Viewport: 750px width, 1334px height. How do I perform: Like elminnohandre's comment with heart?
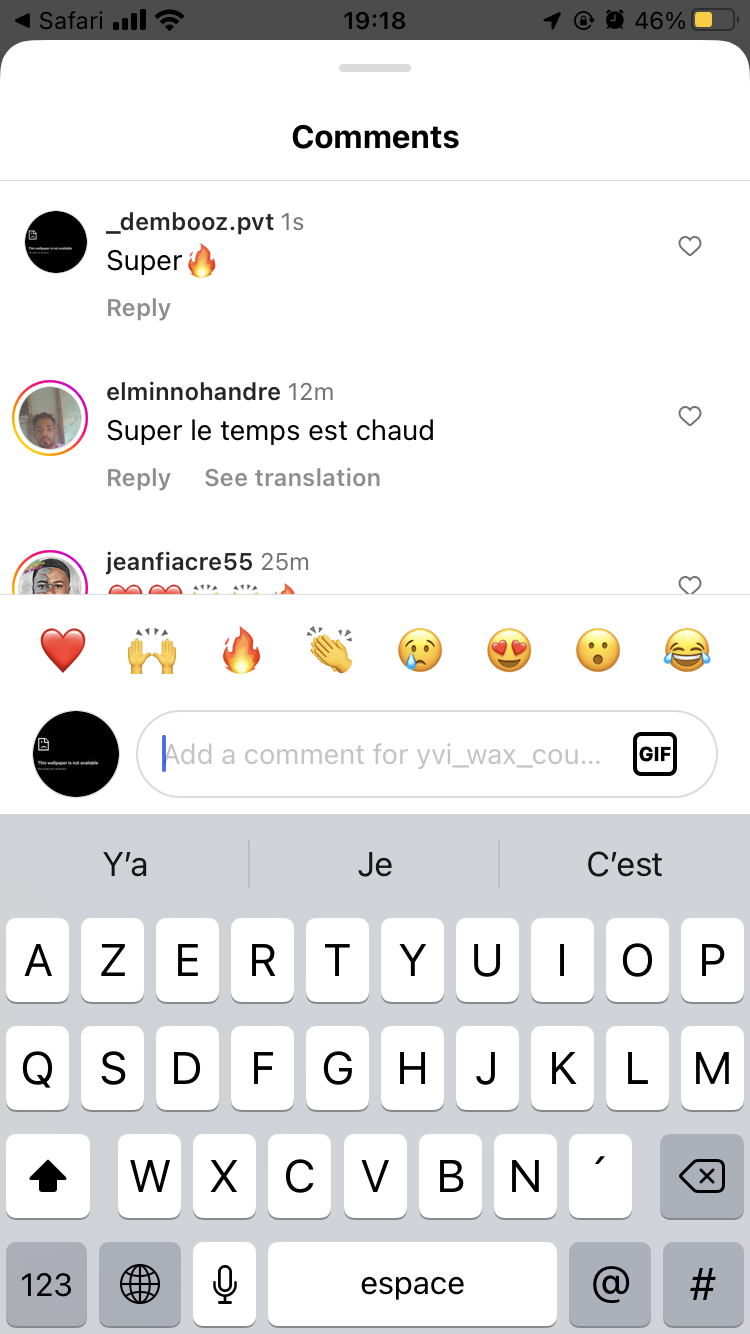point(690,416)
